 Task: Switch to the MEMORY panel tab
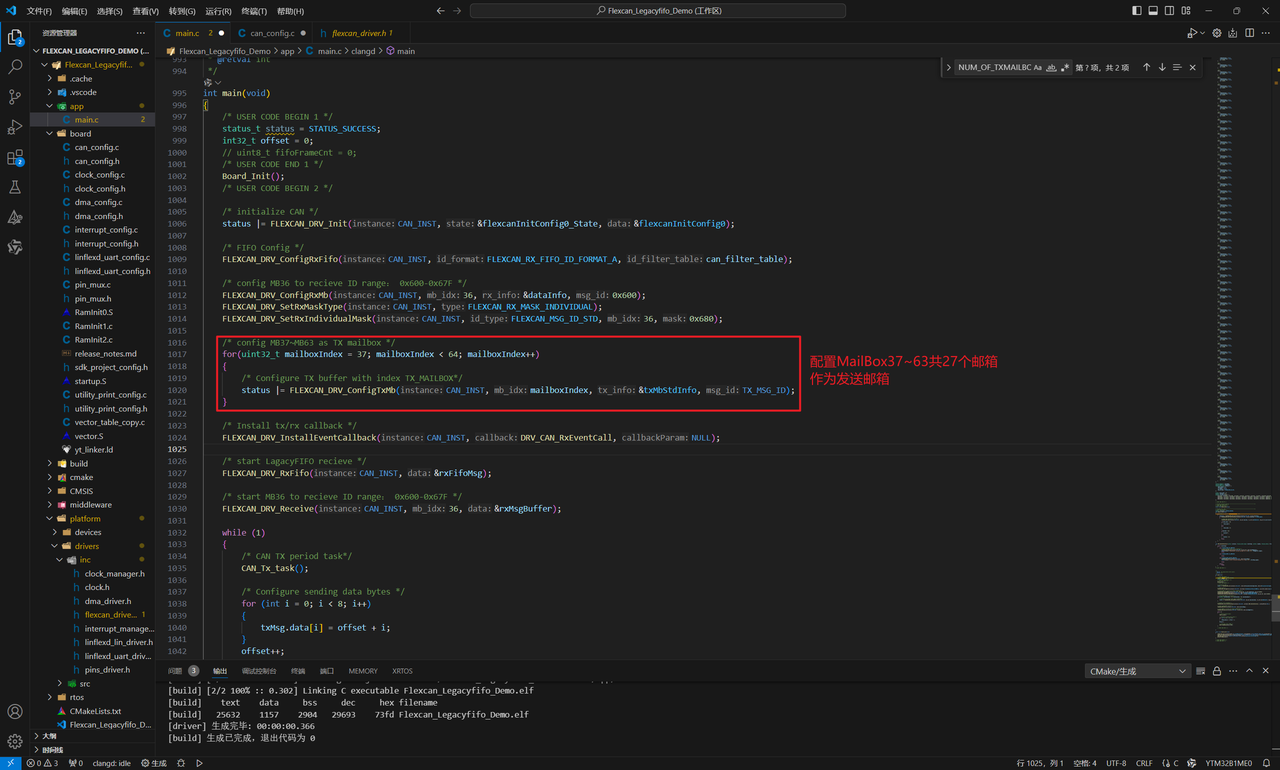click(x=363, y=671)
